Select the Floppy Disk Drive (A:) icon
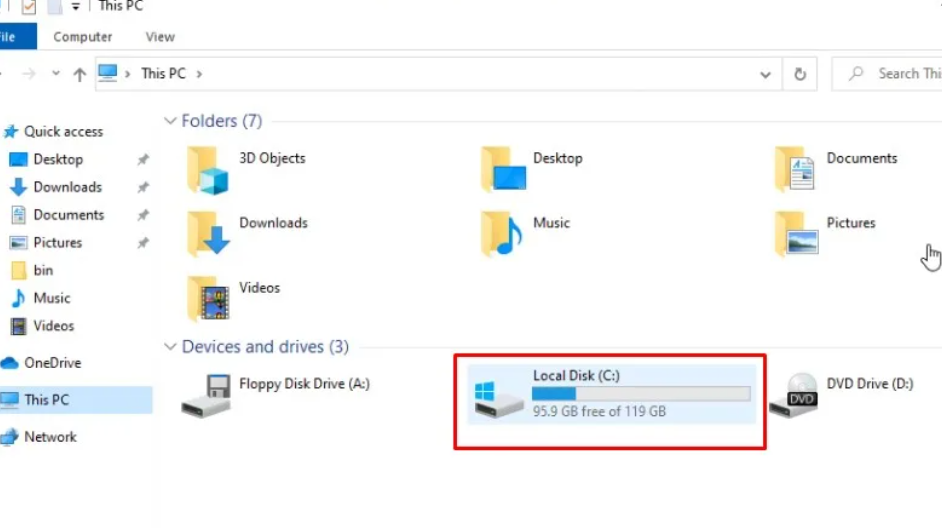942x528 pixels. click(x=207, y=397)
